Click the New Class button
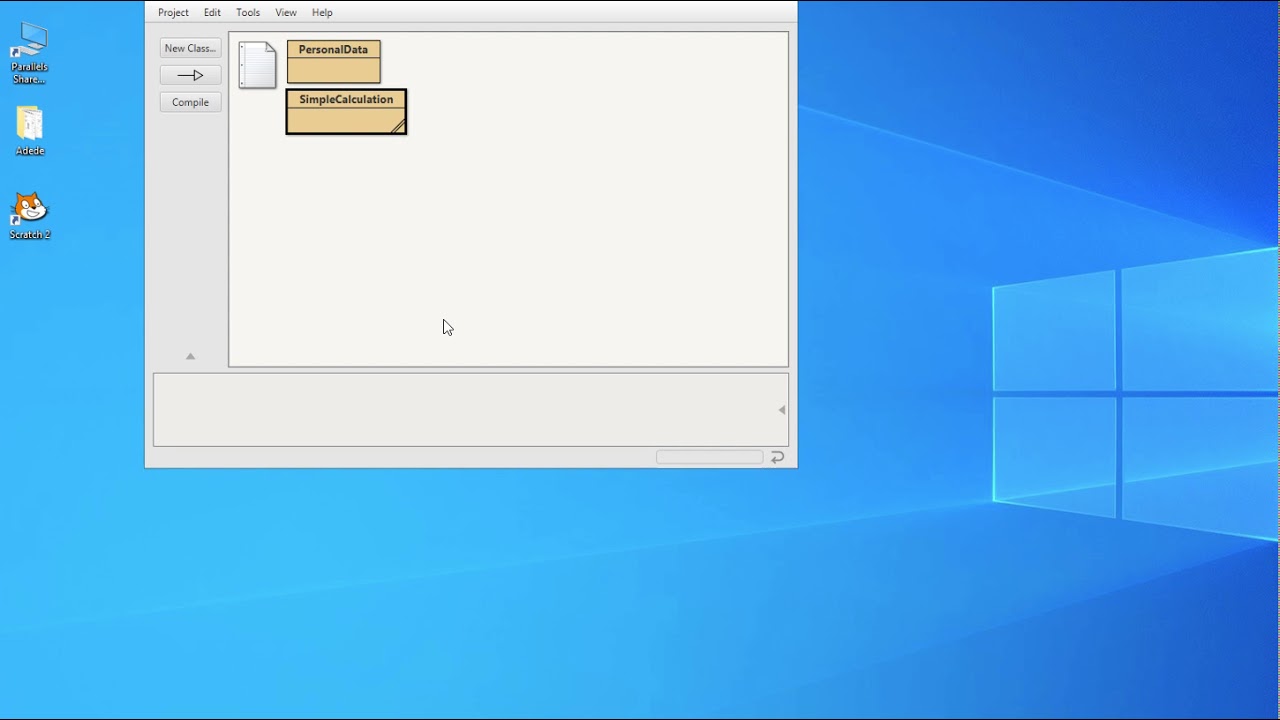 [x=190, y=48]
